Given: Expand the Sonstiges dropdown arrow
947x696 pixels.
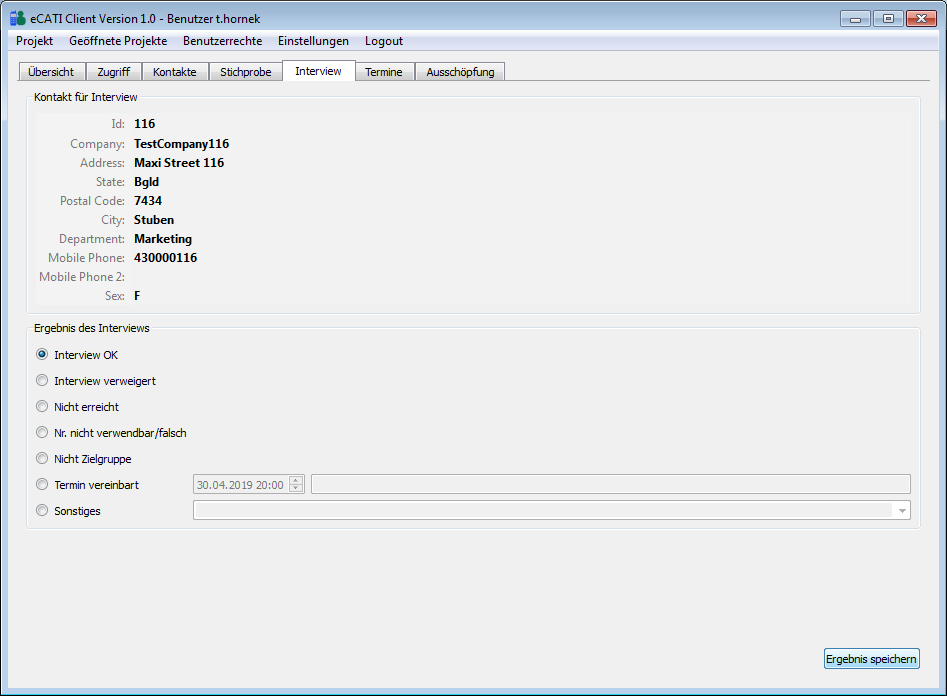Looking at the screenshot, I should [x=902, y=511].
